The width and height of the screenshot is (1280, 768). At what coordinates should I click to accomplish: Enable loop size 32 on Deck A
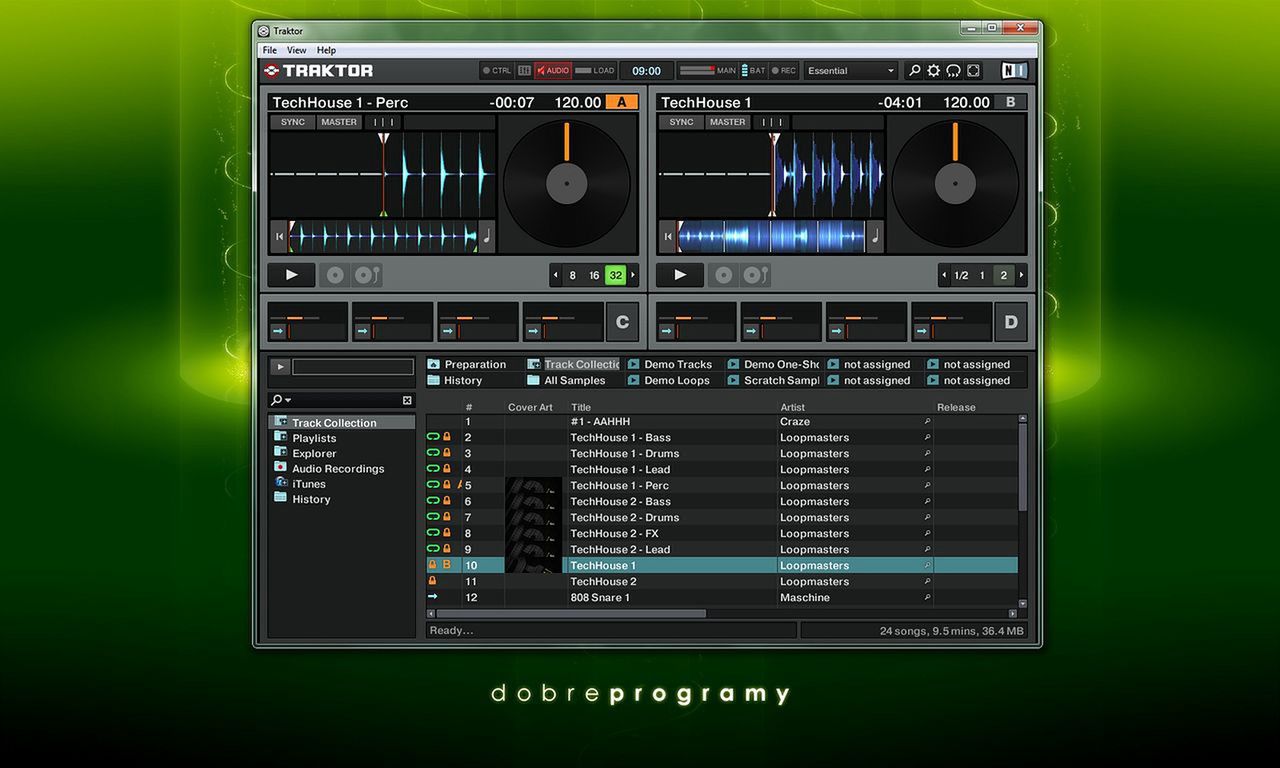615,275
